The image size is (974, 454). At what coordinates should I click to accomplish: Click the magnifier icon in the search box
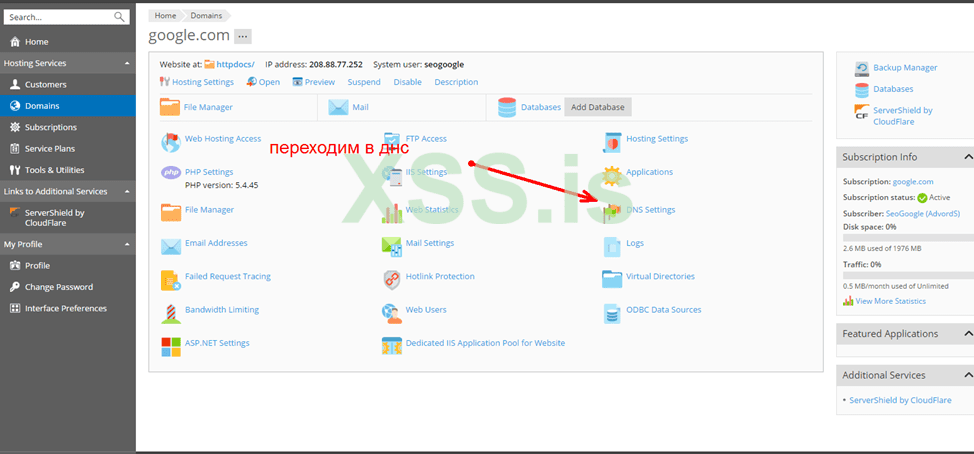pyautogui.click(x=119, y=17)
